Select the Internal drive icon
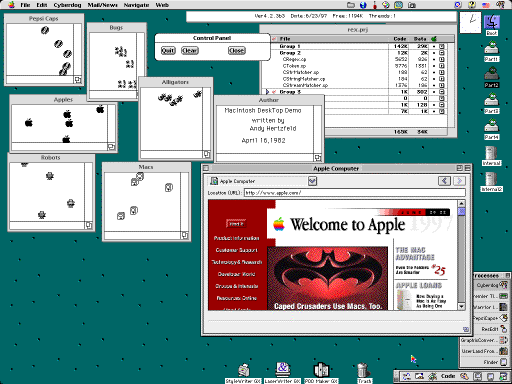The width and height of the screenshot is (512, 384). pos(491,154)
